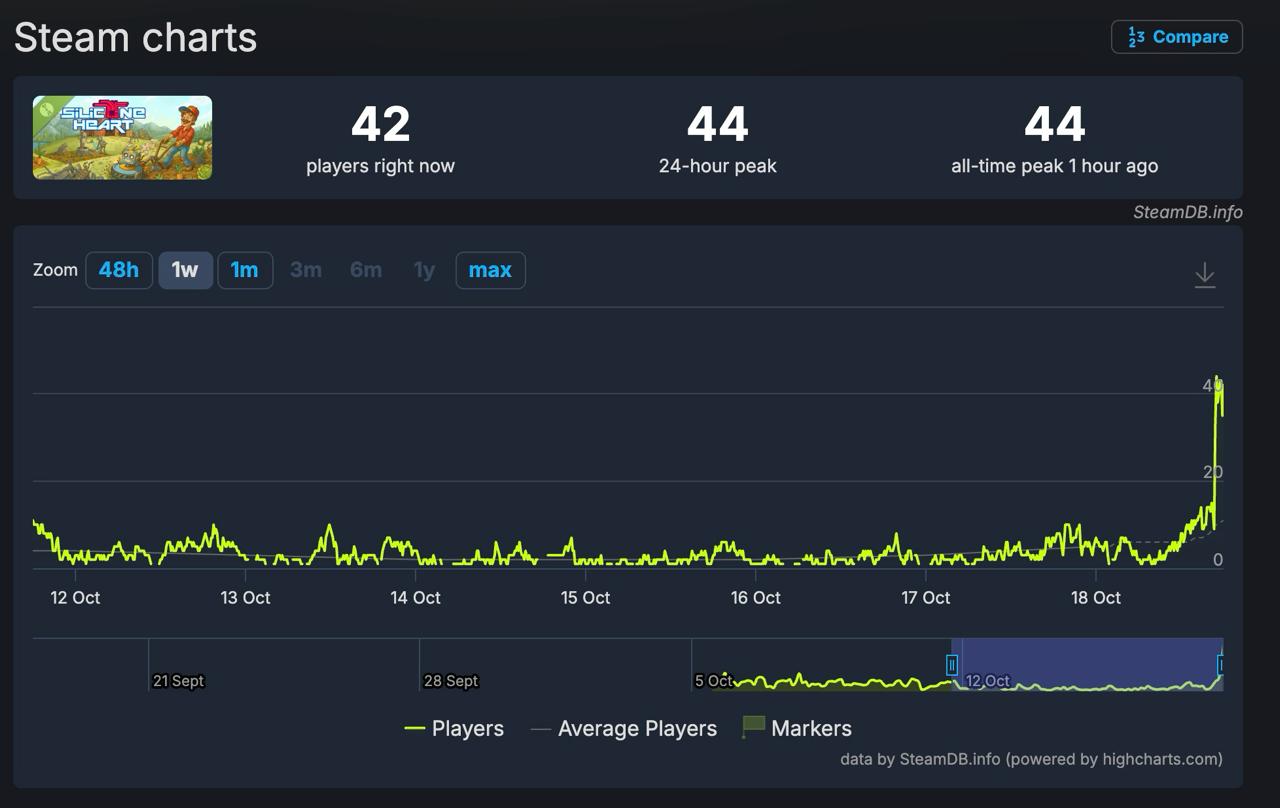1280x808 pixels.
Task: Click the 28 Sept navigator label
Action: 451,681
